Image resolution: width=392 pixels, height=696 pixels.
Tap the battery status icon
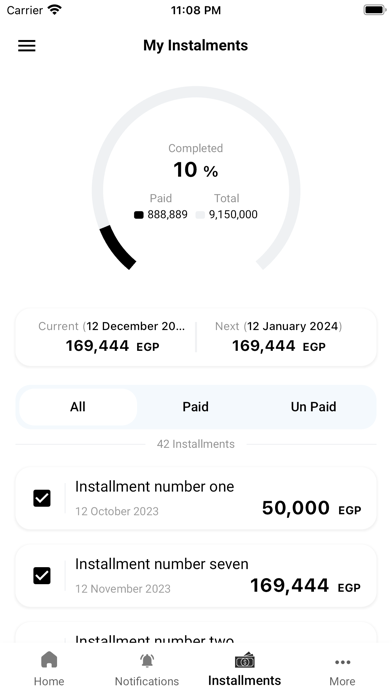[x=375, y=10]
